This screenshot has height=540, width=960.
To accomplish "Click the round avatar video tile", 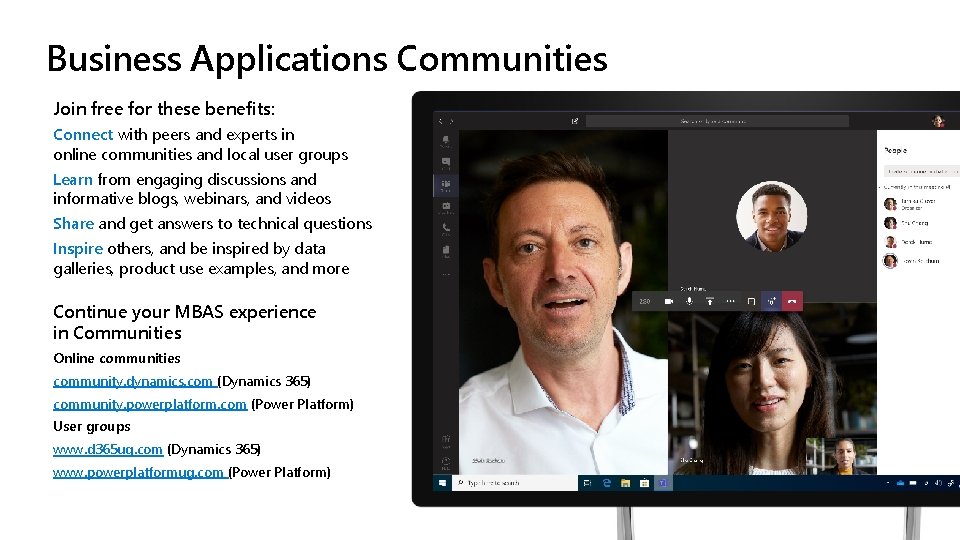I will (x=771, y=216).
